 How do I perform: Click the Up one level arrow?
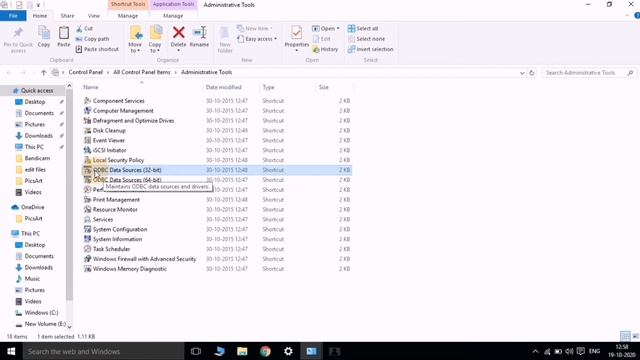[x=44, y=73]
